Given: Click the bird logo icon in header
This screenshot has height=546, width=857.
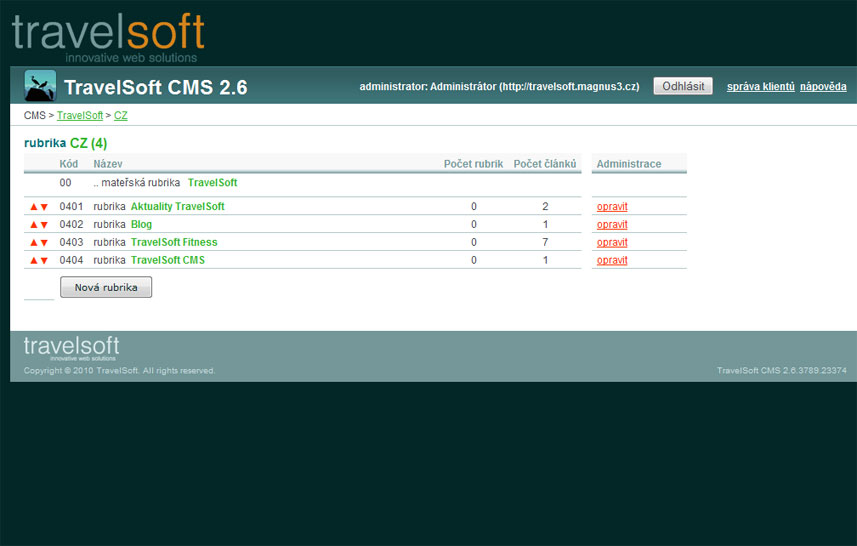Looking at the screenshot, I should tap(40, 86).
